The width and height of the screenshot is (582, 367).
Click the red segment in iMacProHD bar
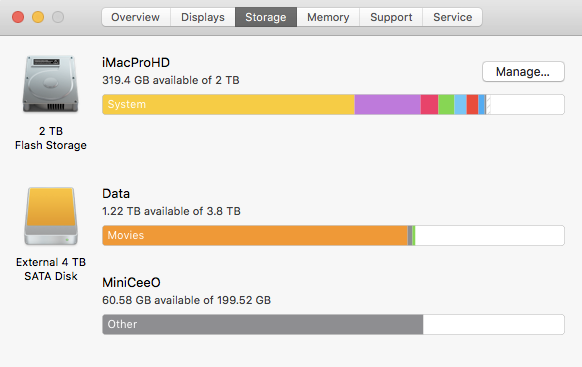click(x=473, y=105)
